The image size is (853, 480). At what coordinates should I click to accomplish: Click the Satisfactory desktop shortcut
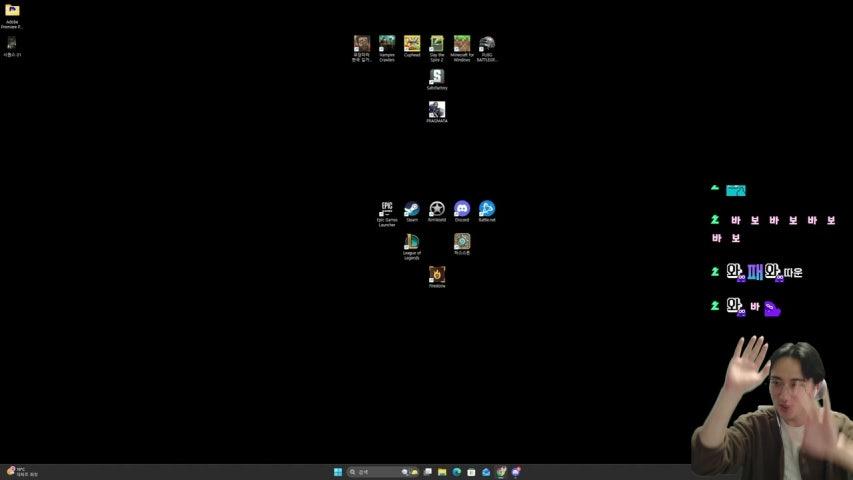tap(437, 79)
